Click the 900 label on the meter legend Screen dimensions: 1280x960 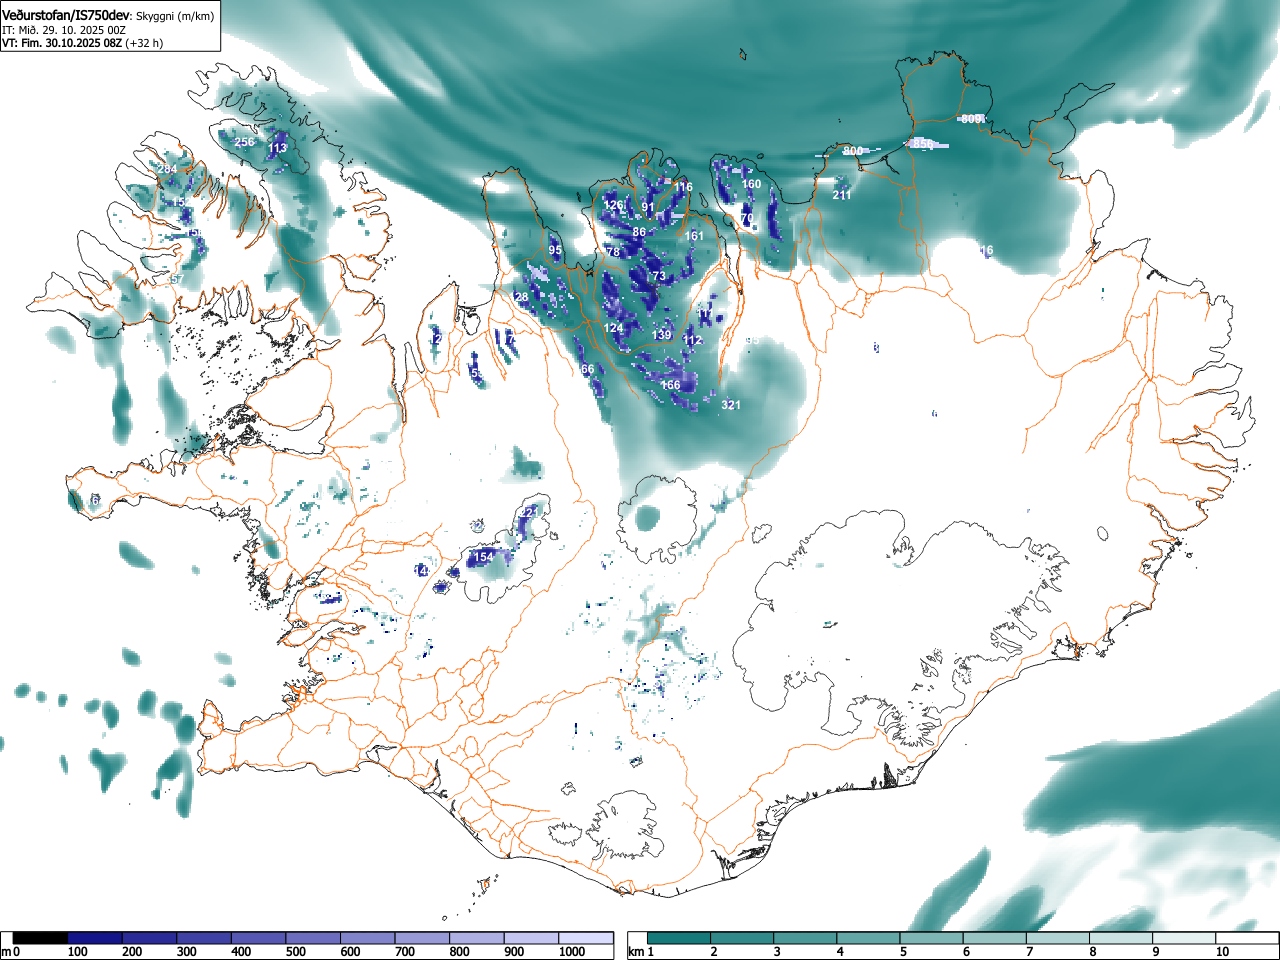(514, 952)
